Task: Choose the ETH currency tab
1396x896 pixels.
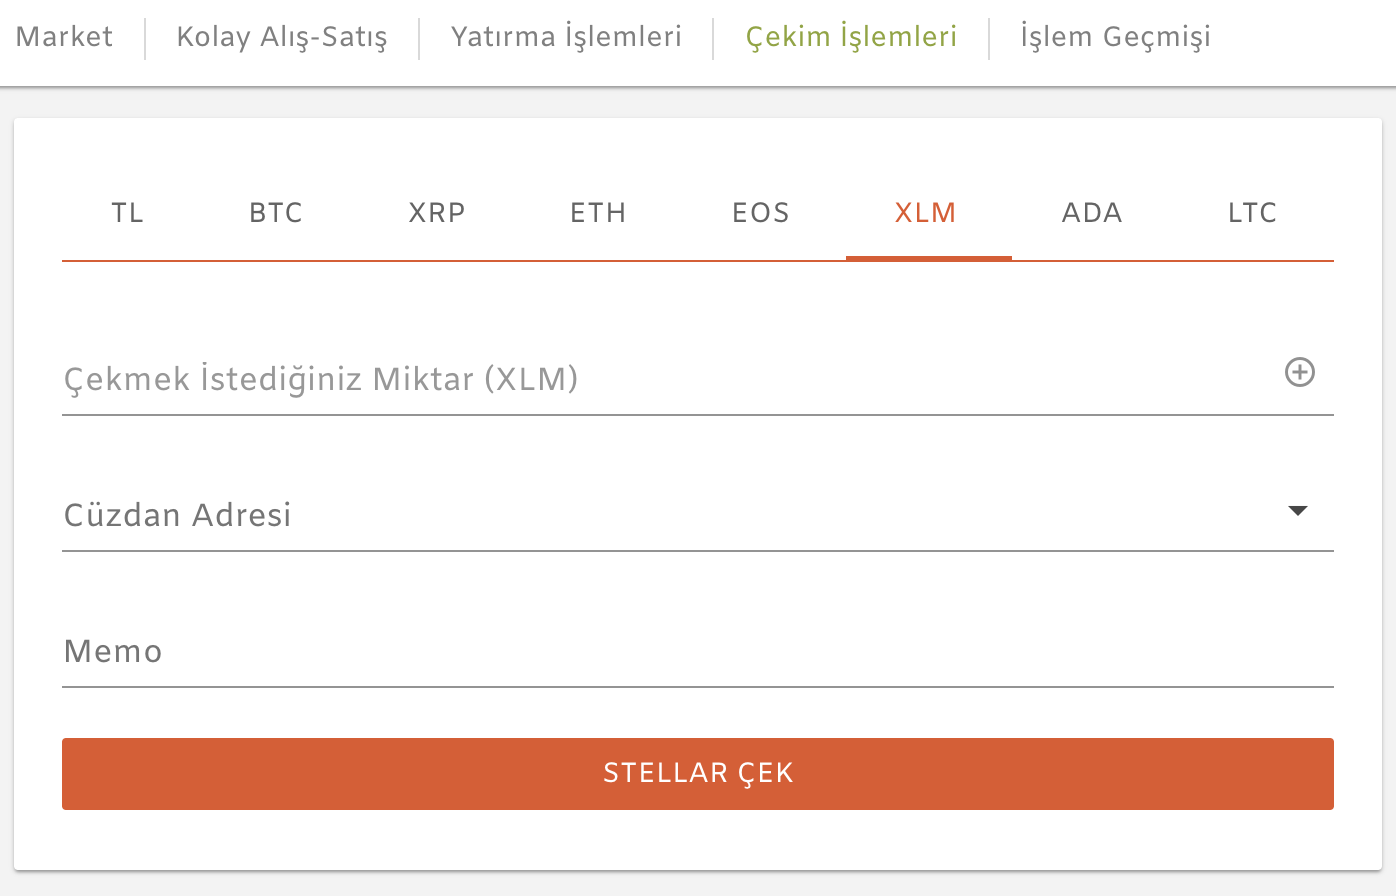Action: (598, 212)
